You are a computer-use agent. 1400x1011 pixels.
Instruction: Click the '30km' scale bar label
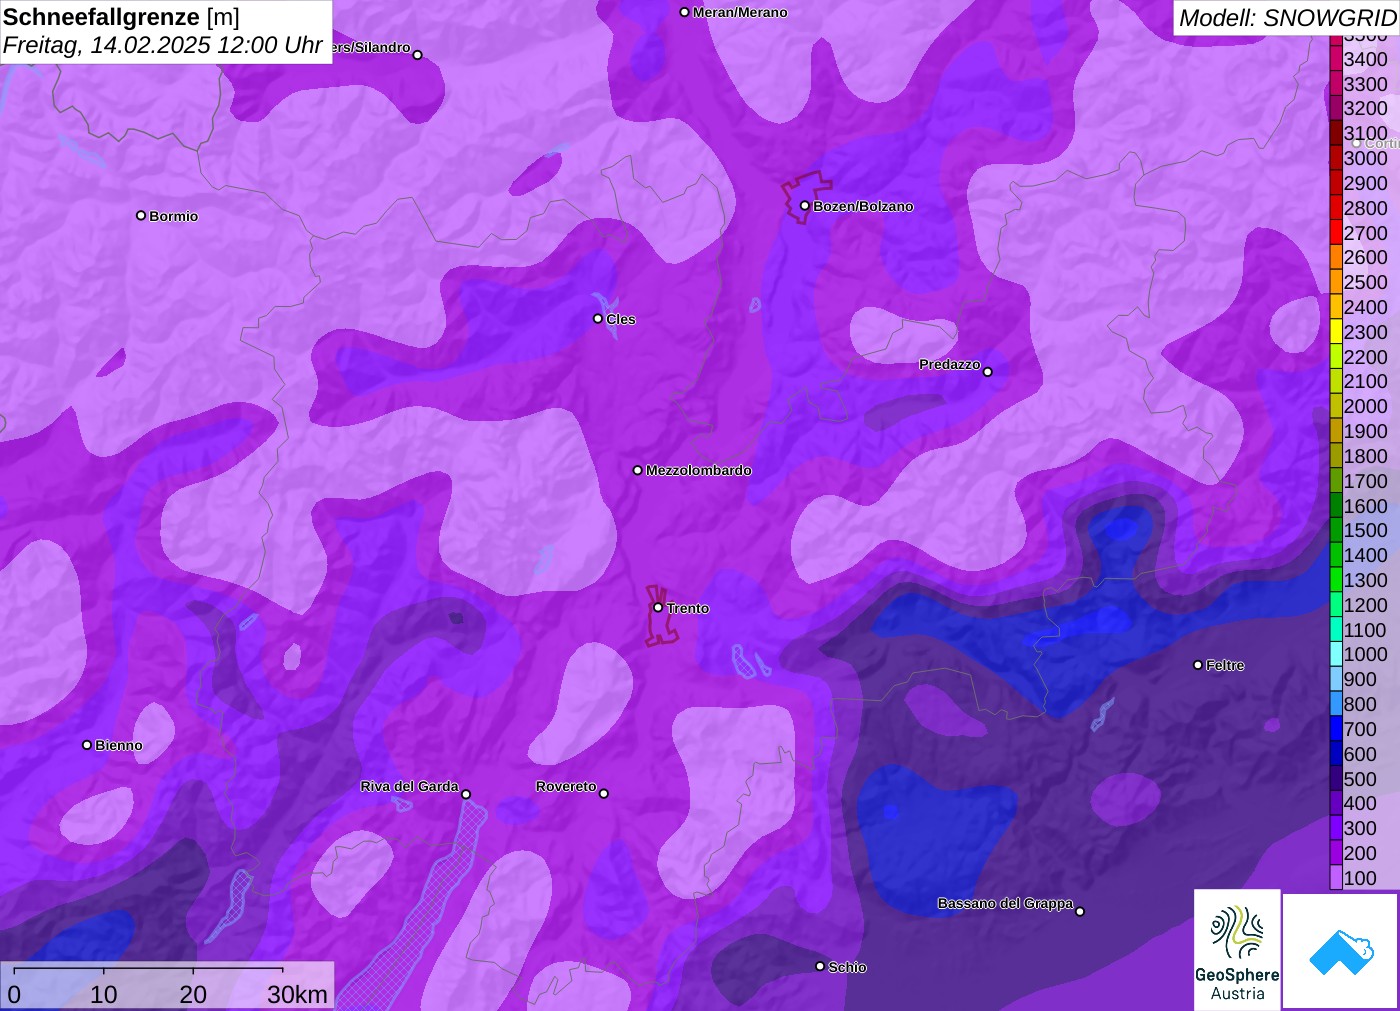(x=297, y=994)
